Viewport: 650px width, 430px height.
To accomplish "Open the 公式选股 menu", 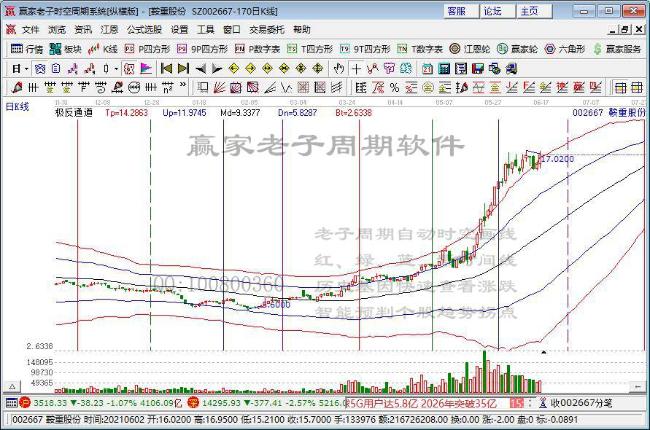I will point(144,29).
